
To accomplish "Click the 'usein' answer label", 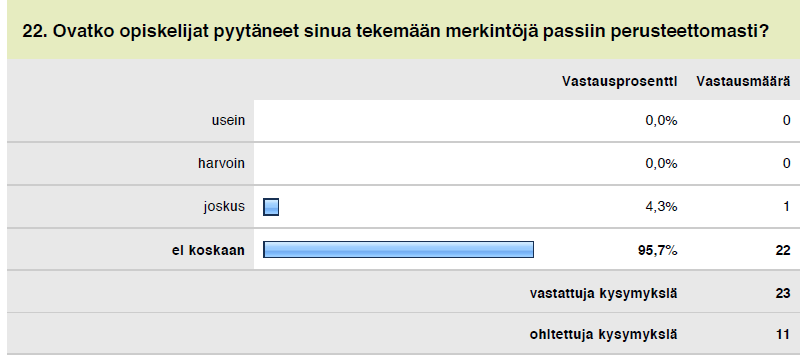I will tap(228, 120).
